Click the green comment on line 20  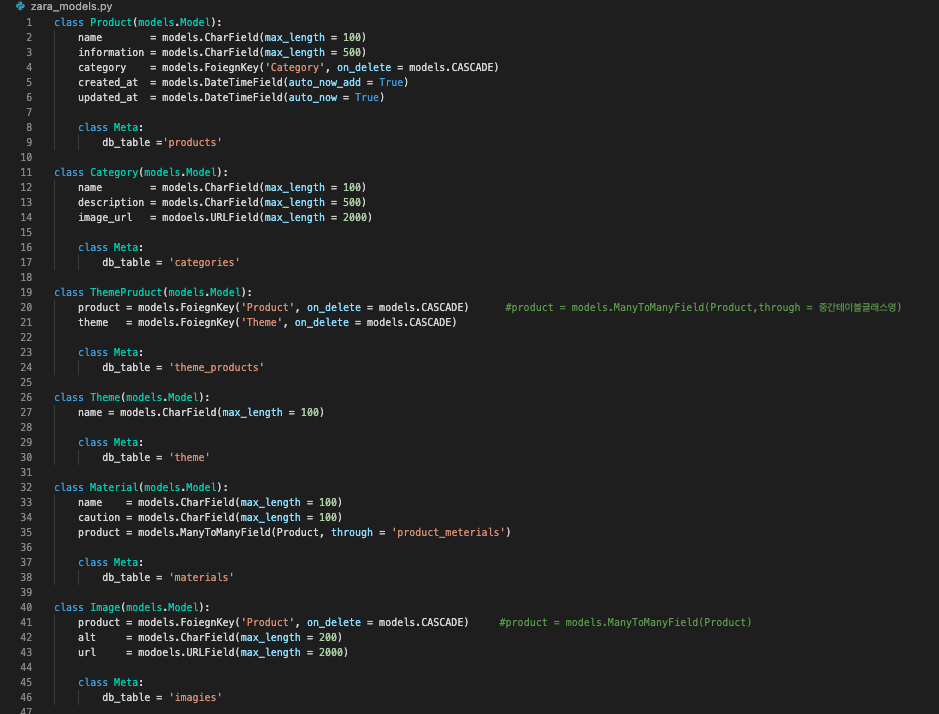point(703,307)
